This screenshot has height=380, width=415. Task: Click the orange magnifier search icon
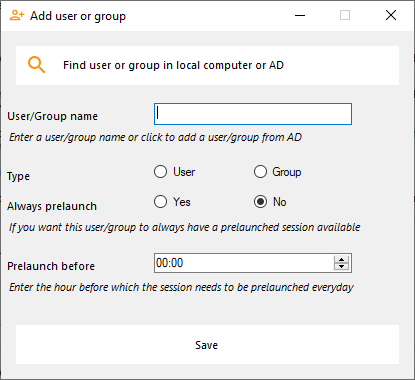[36, 65]
